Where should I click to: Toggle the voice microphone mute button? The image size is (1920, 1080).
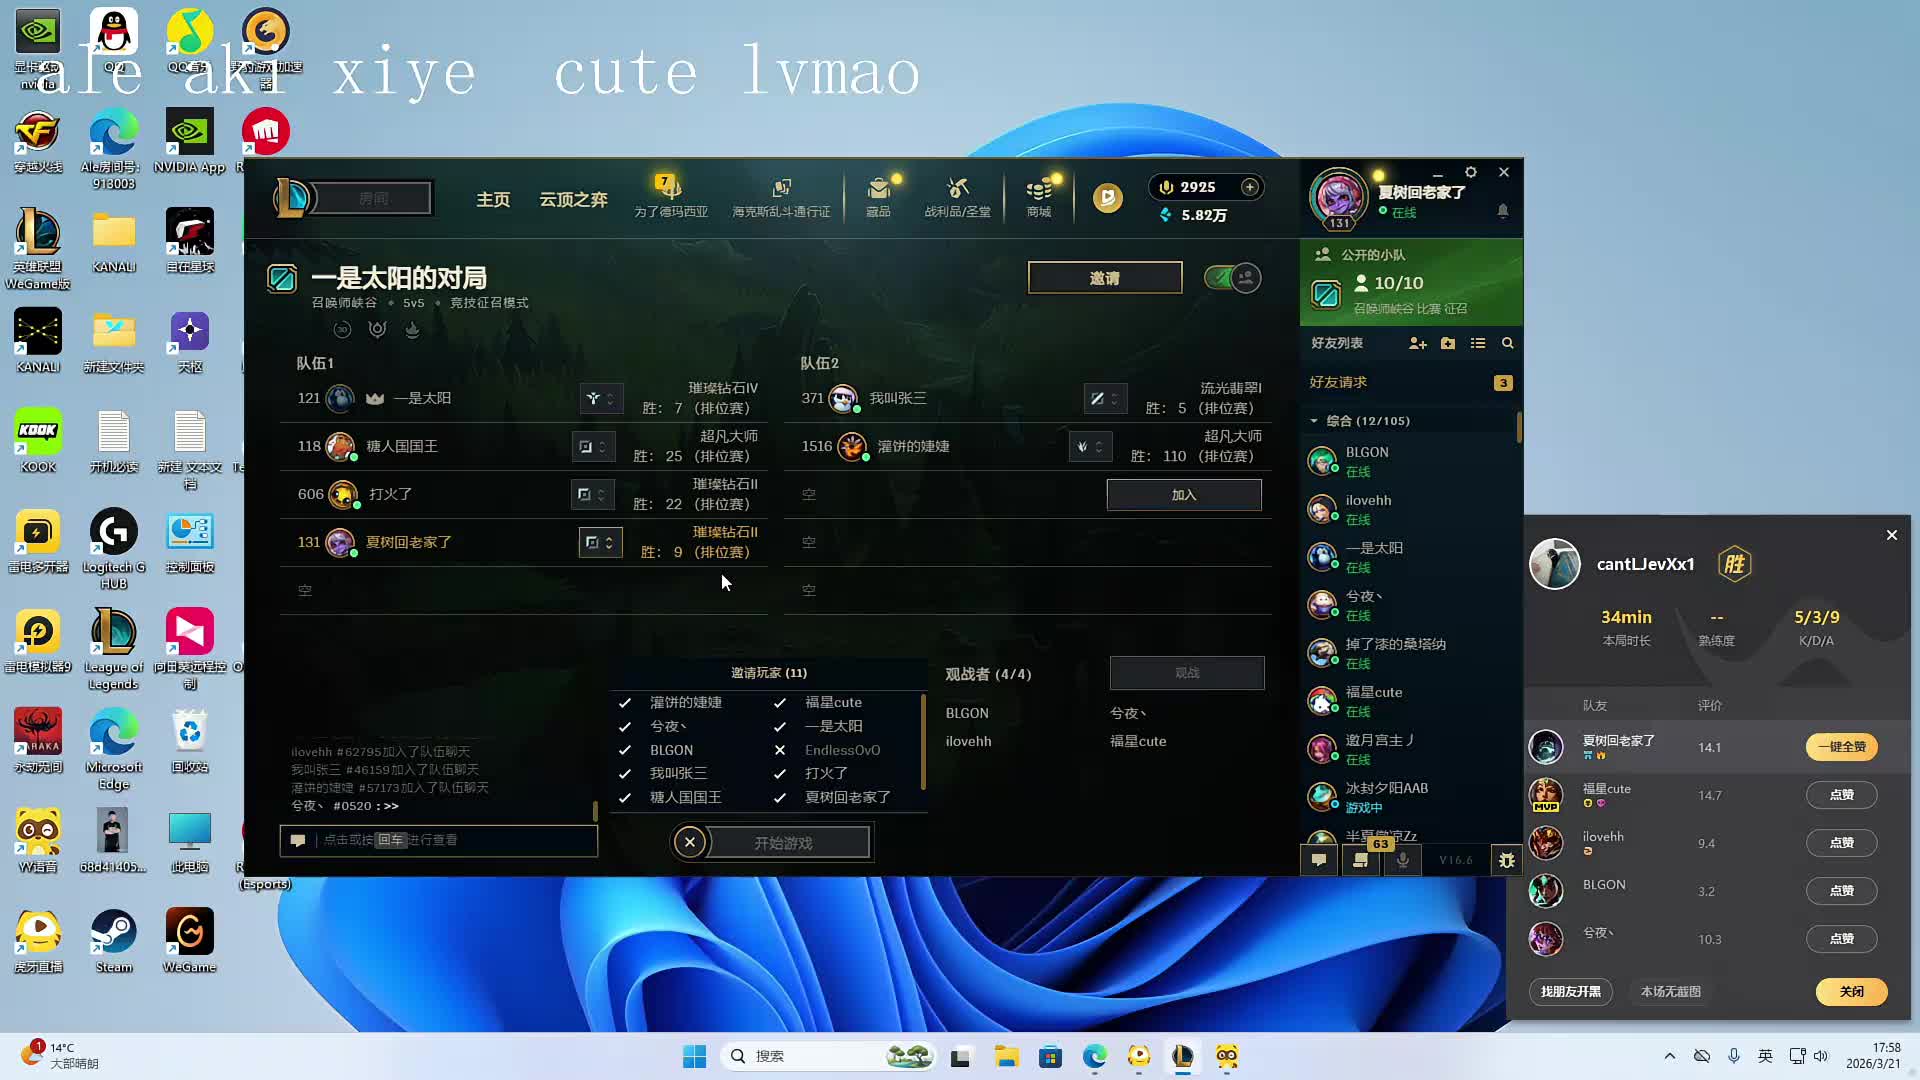click(1403, 860)
